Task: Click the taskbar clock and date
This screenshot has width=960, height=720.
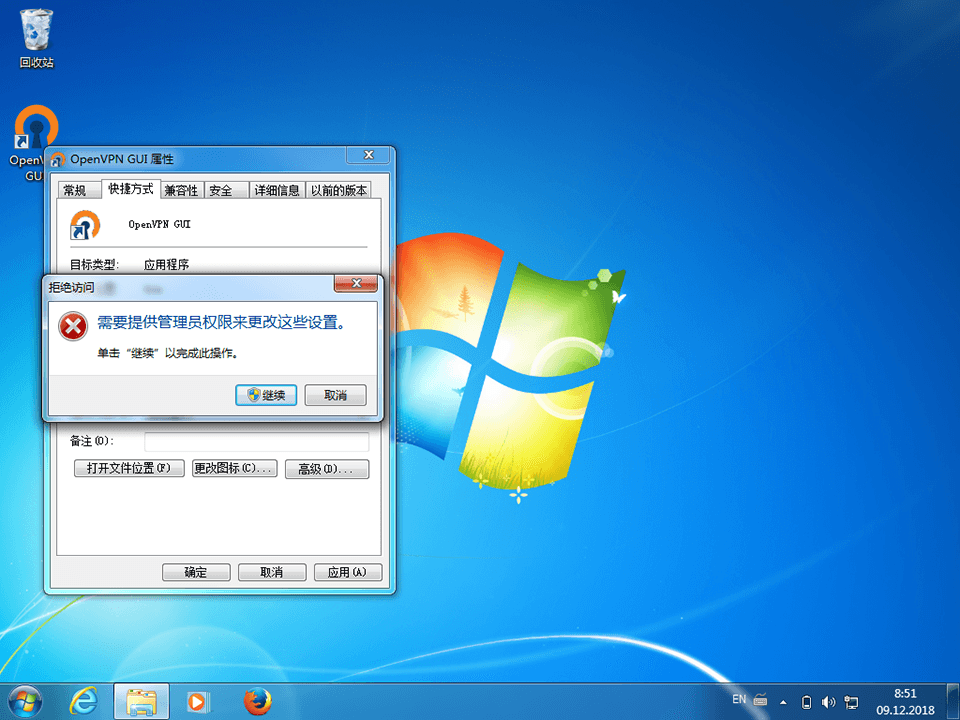Action: [x=905, y=702]
